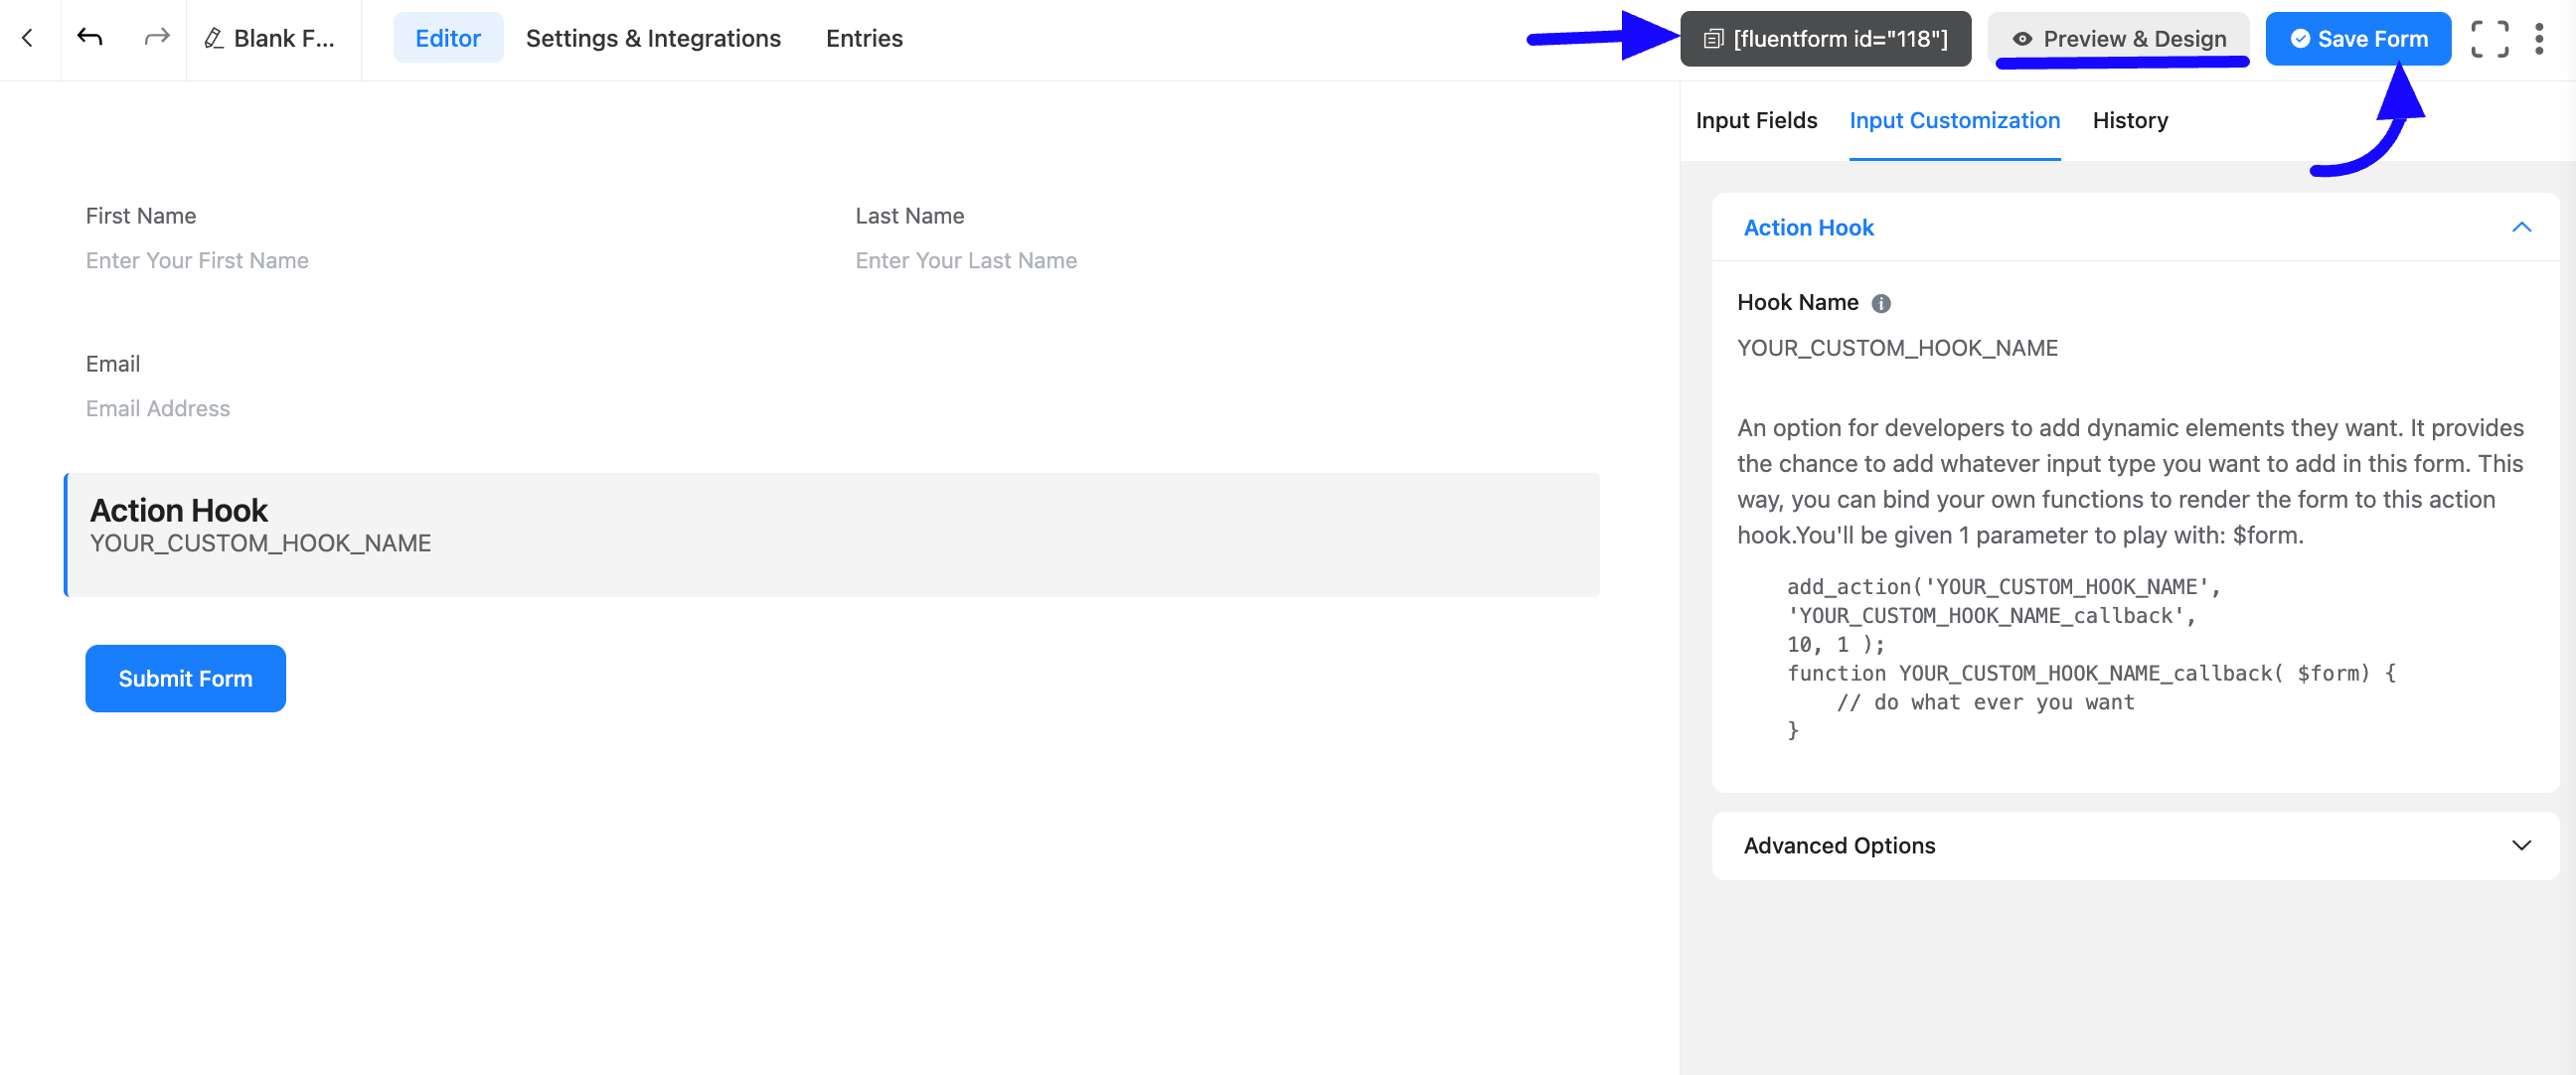This screenshot has width=2576, height=1075.
Task: Click the Submit Form button
Action: coord(186,678)
